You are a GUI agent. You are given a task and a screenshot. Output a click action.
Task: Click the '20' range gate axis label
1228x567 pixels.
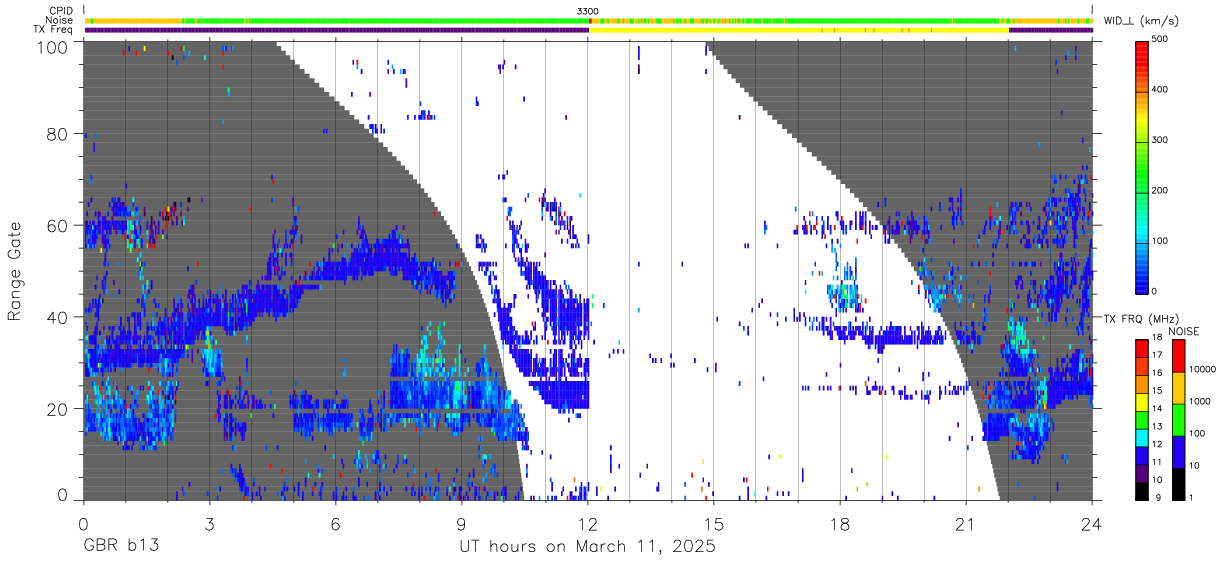(x=58, y=409)
